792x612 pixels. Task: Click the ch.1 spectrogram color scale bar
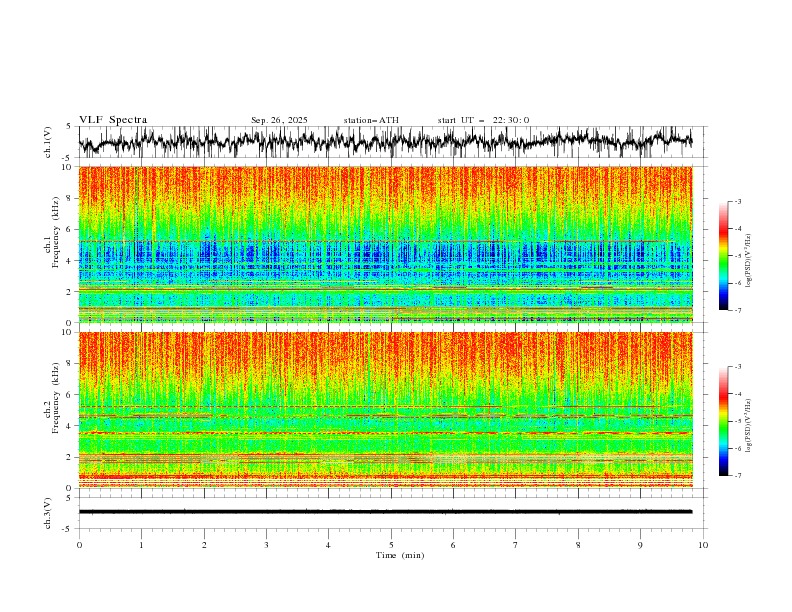[723, 255]
